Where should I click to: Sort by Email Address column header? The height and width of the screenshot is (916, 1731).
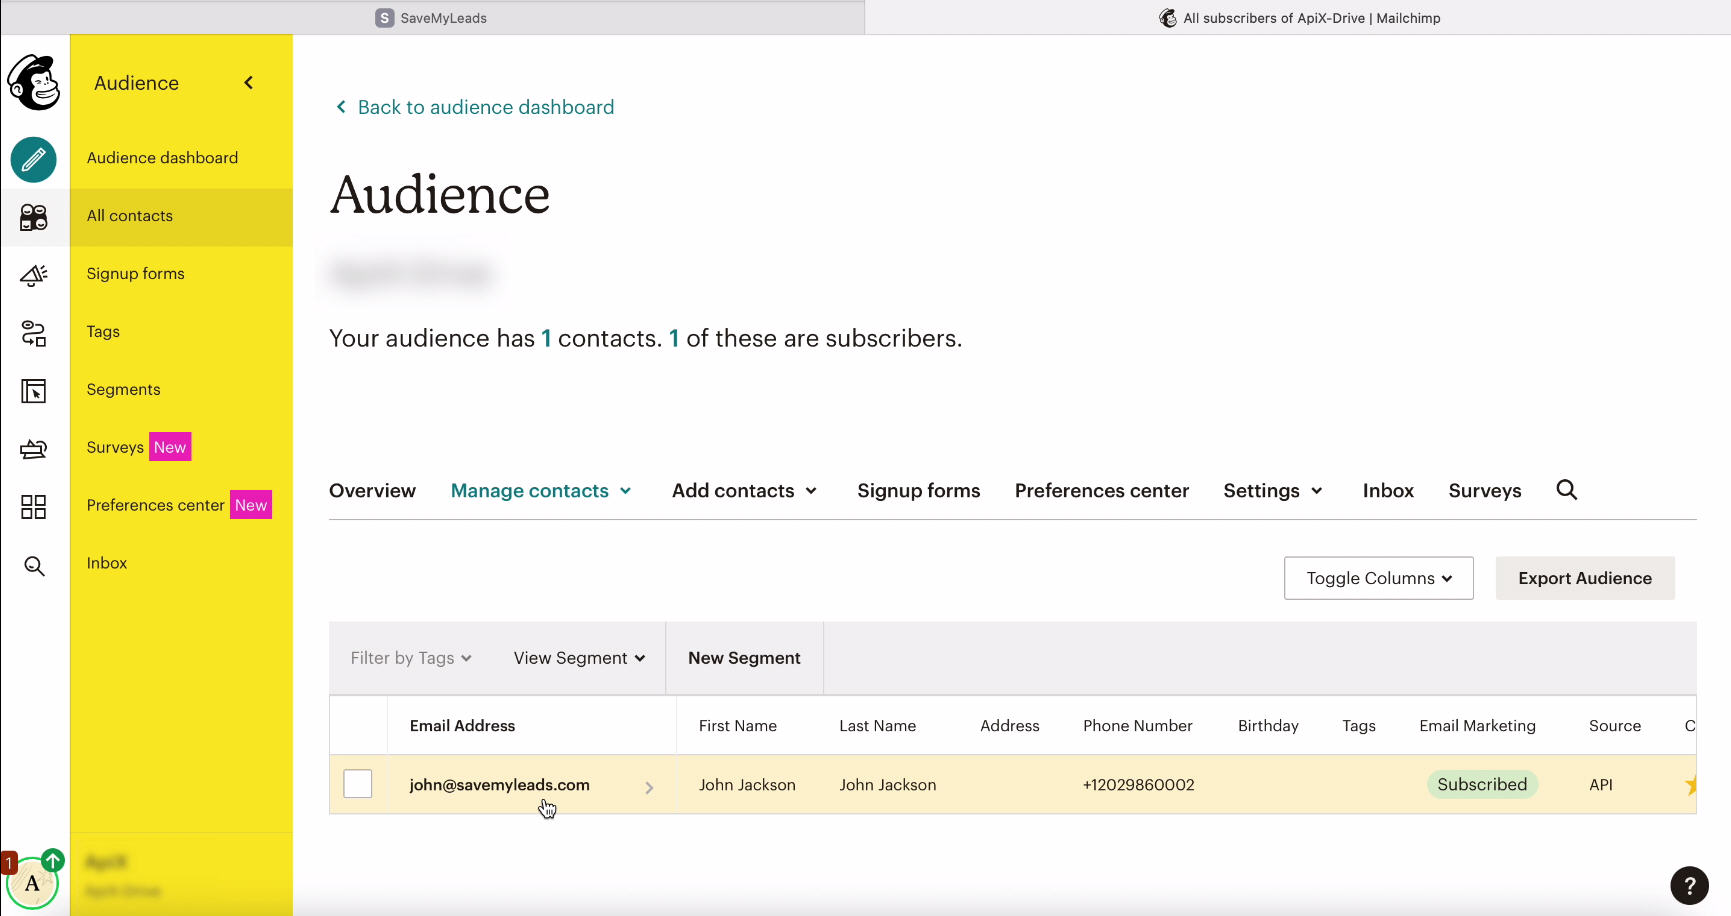point(462,726)
